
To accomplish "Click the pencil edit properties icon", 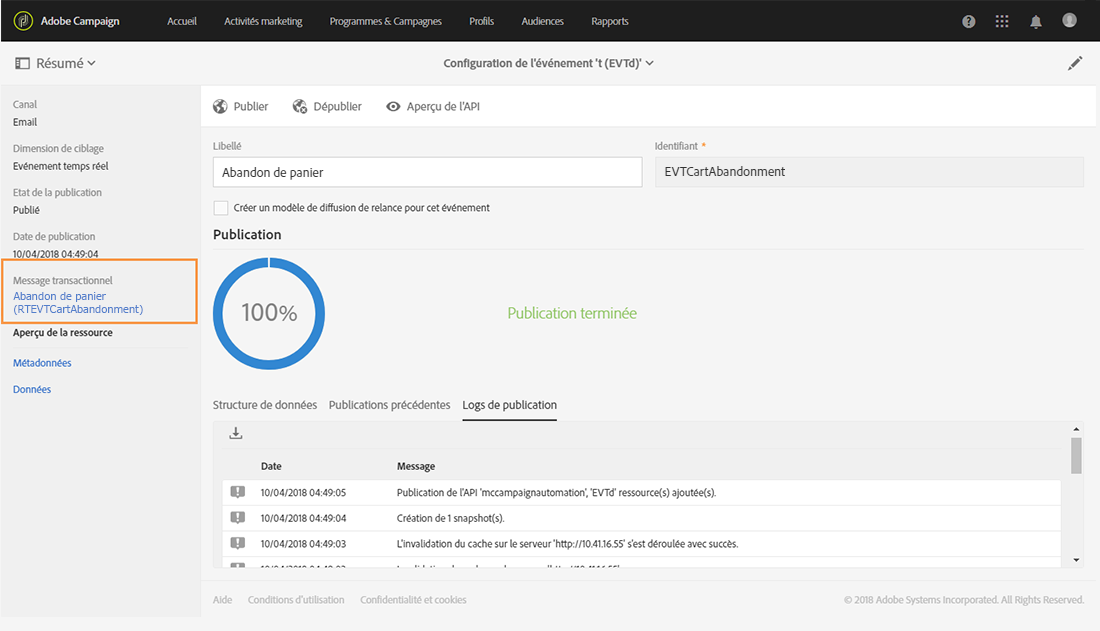I will tap(1075, 63).
